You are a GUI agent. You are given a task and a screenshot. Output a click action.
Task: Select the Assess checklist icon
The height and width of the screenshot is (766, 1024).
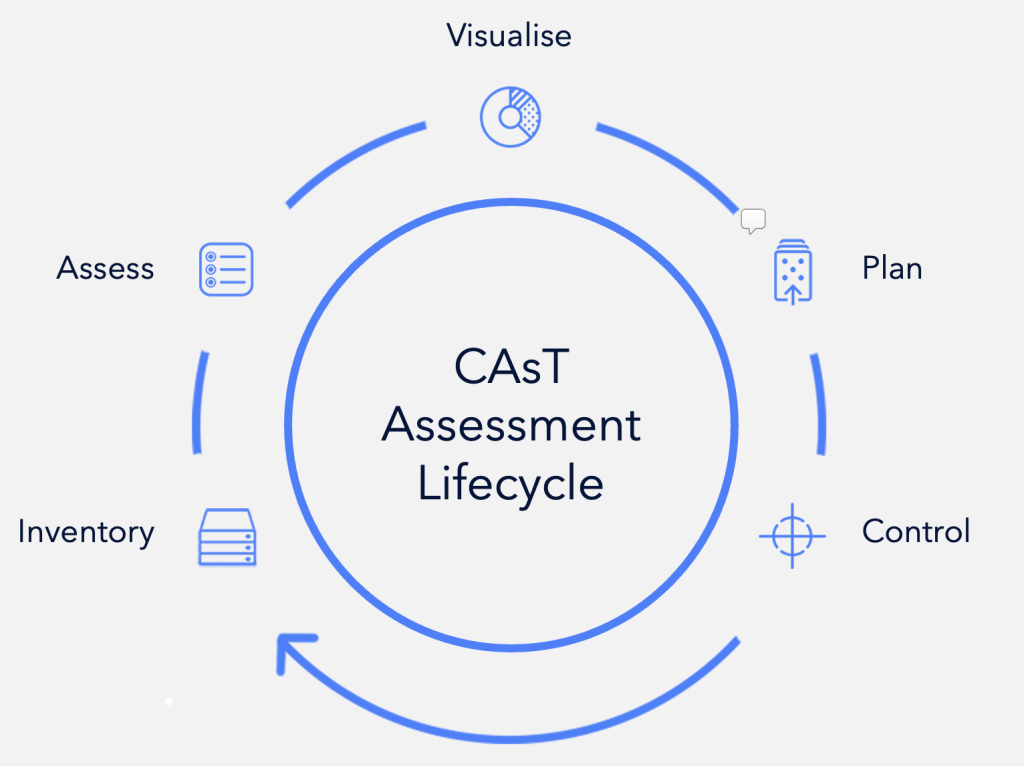(x=227, y=269)
